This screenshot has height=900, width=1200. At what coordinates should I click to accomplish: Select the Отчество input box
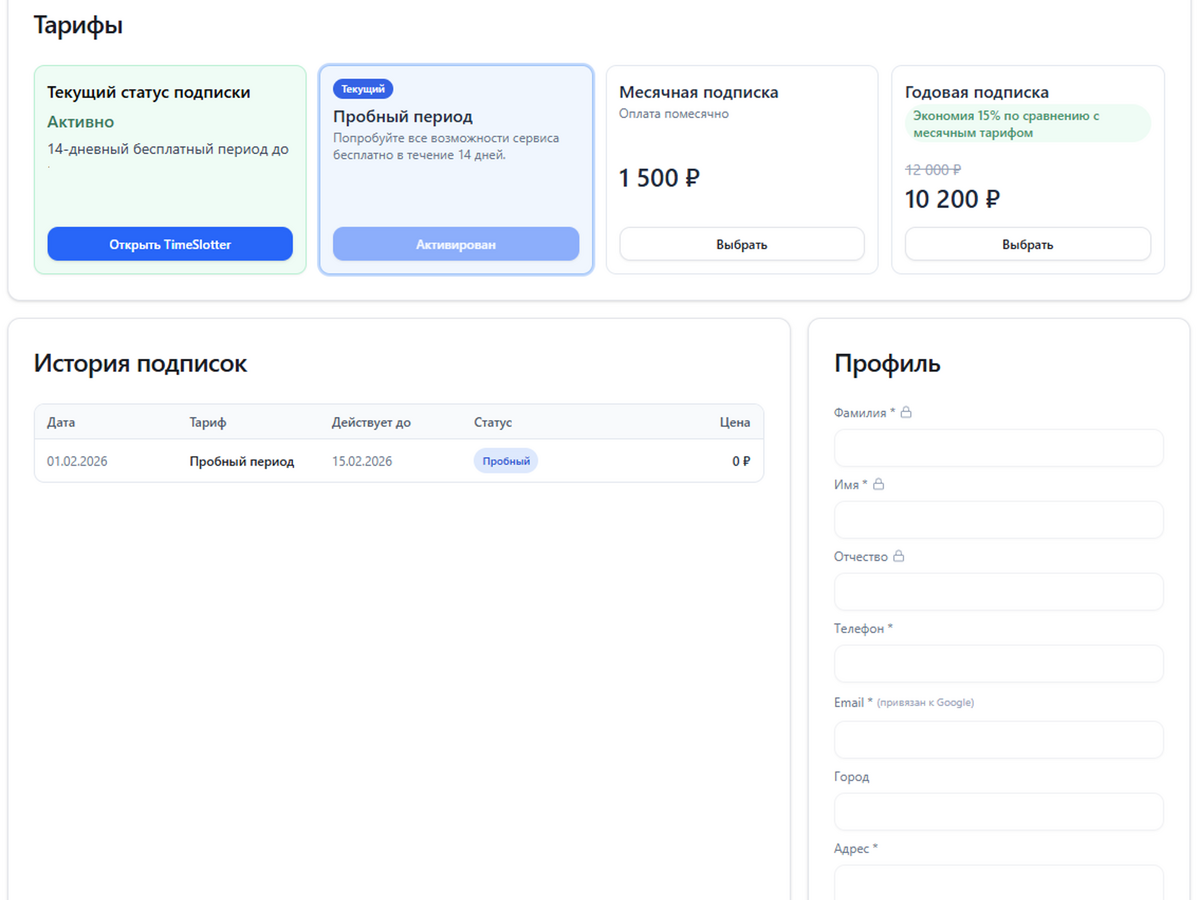coord(998,592)
